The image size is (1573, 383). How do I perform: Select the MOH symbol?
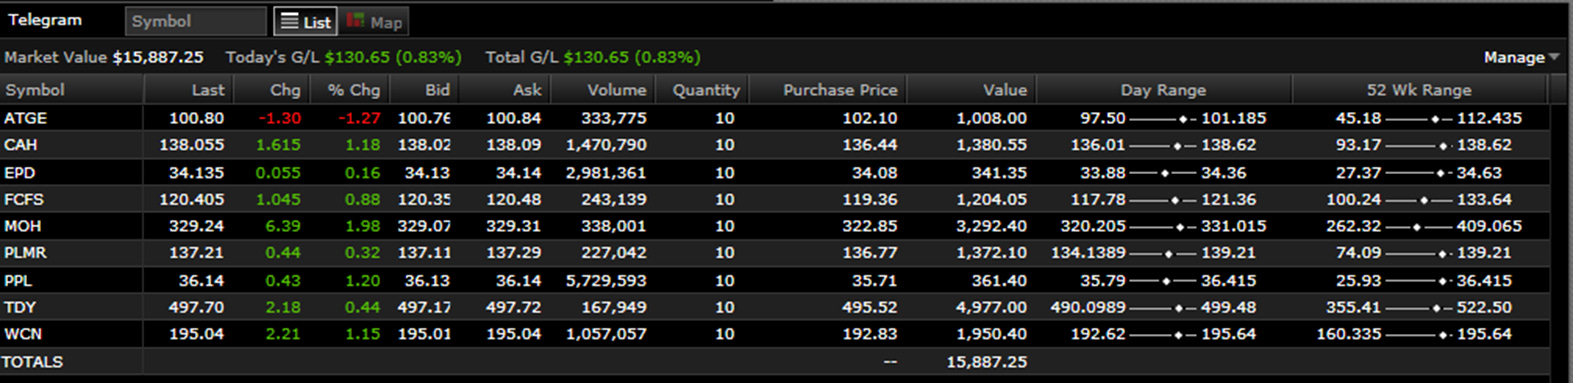[x=23, y=227]
